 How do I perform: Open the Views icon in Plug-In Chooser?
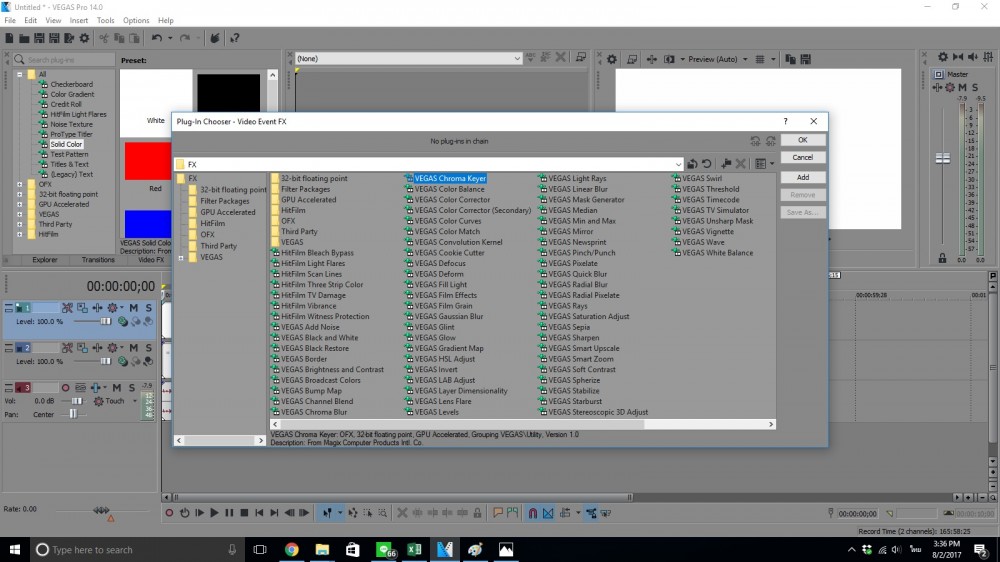pos(760,164)
